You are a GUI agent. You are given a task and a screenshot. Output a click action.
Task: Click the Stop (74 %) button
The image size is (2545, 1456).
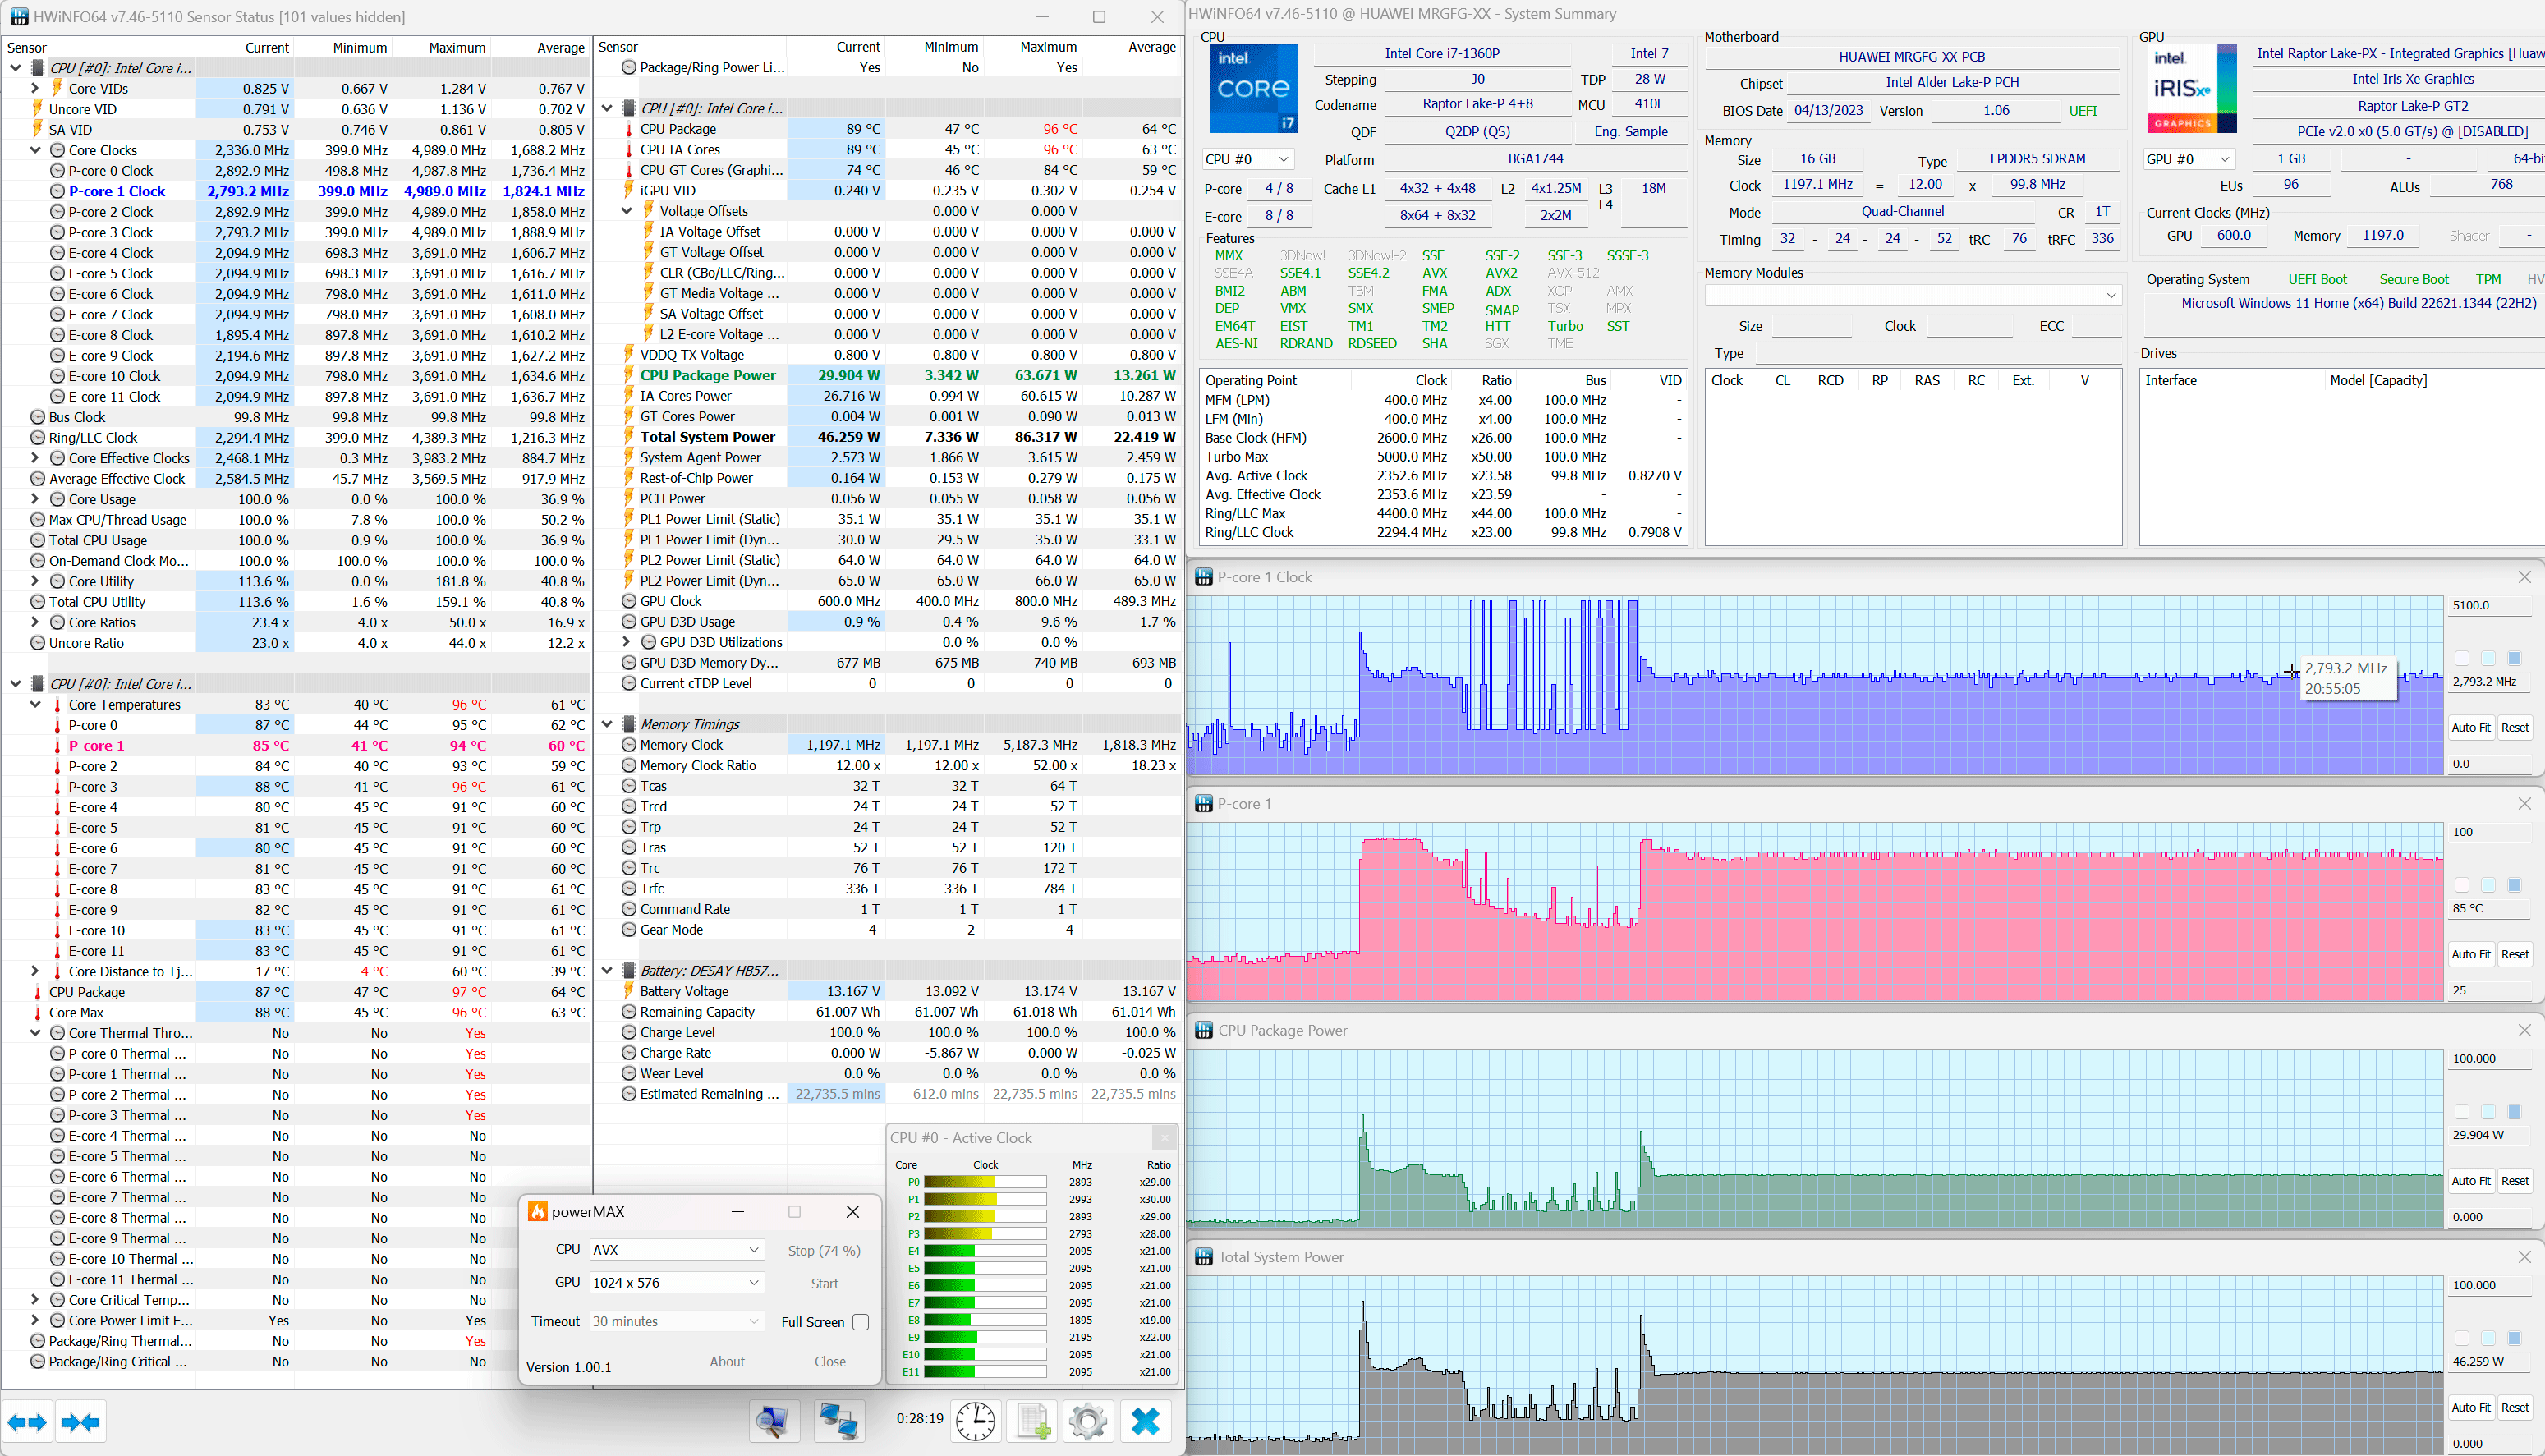823,1250
